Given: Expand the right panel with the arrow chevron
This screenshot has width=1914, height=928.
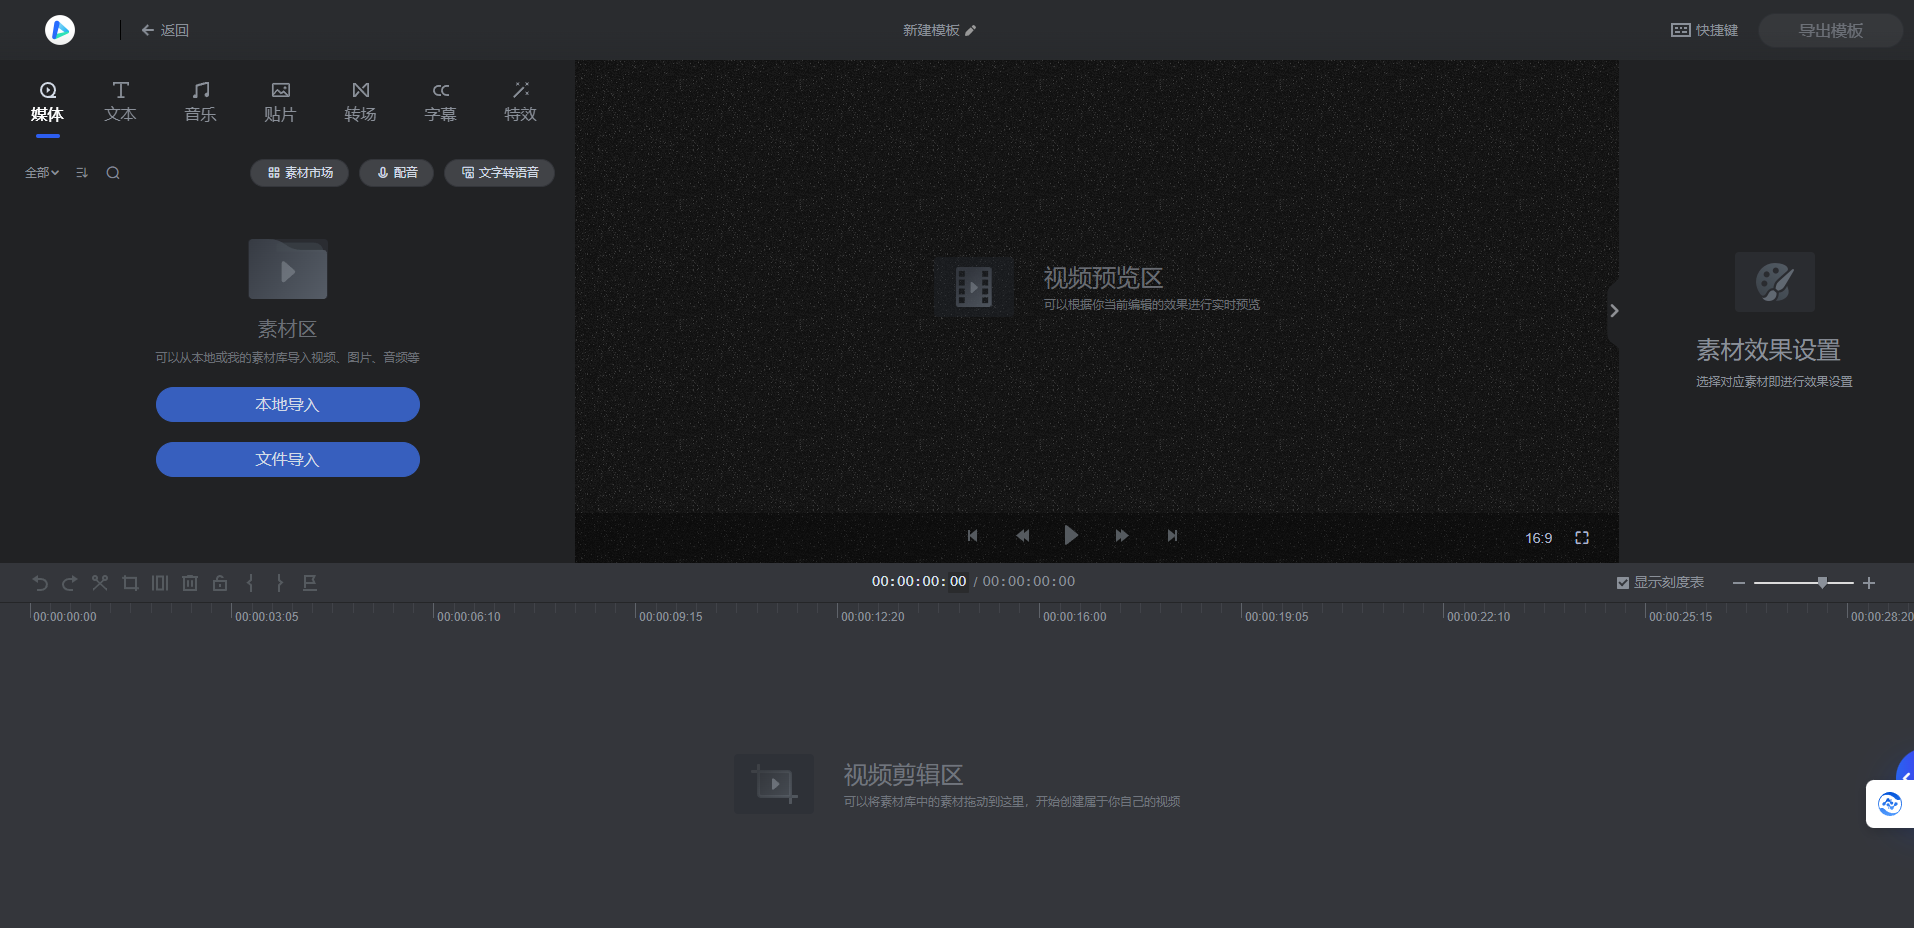Looking at the screenshot, I should [x=1613, y=311].
